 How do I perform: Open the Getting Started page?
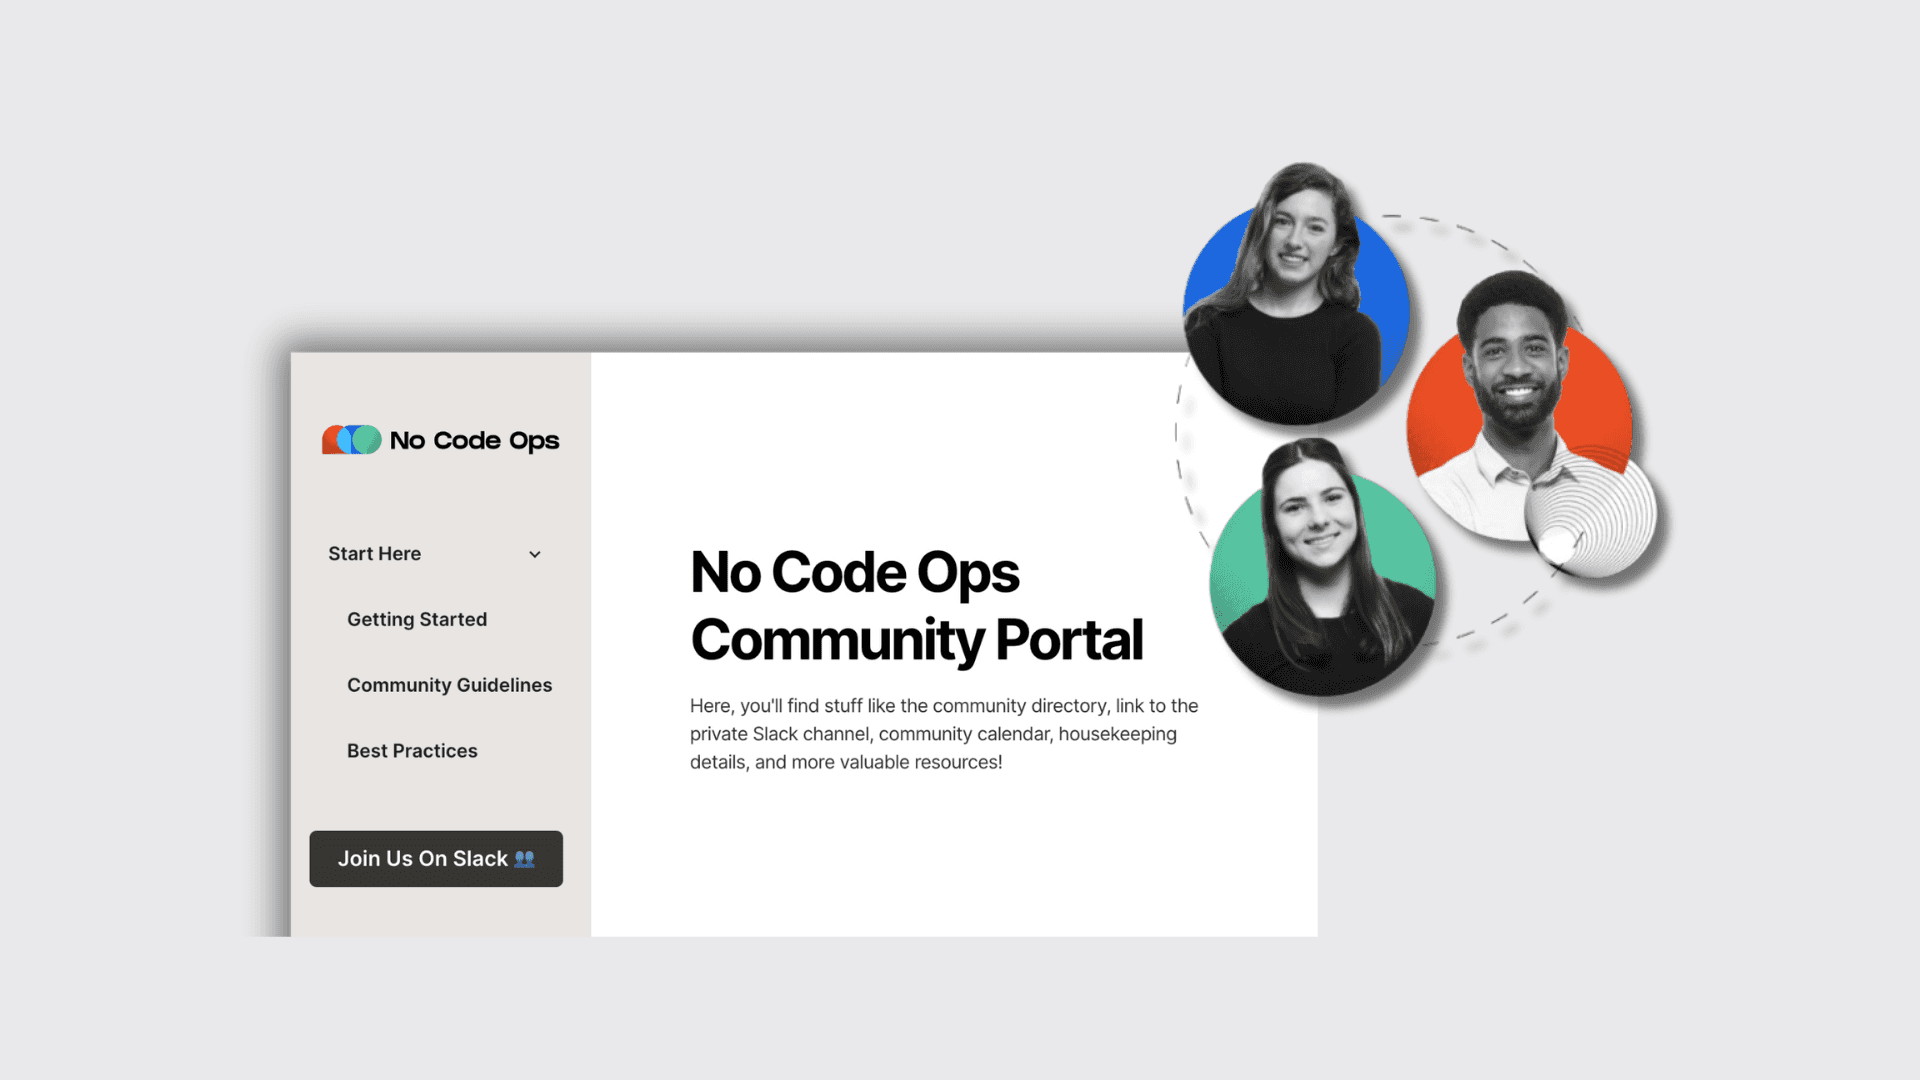tap(417, 620)
